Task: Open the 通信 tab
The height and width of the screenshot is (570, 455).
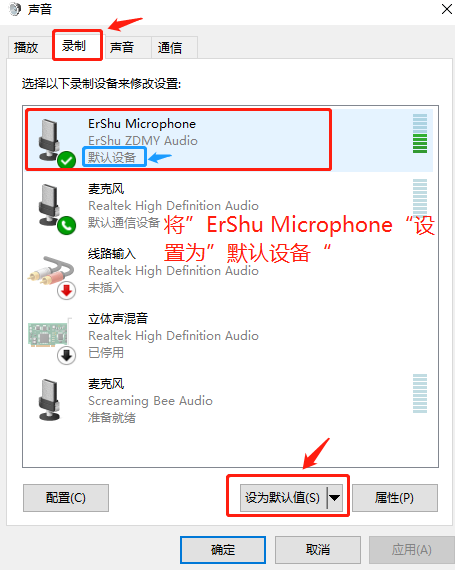Action: (170, 47)
